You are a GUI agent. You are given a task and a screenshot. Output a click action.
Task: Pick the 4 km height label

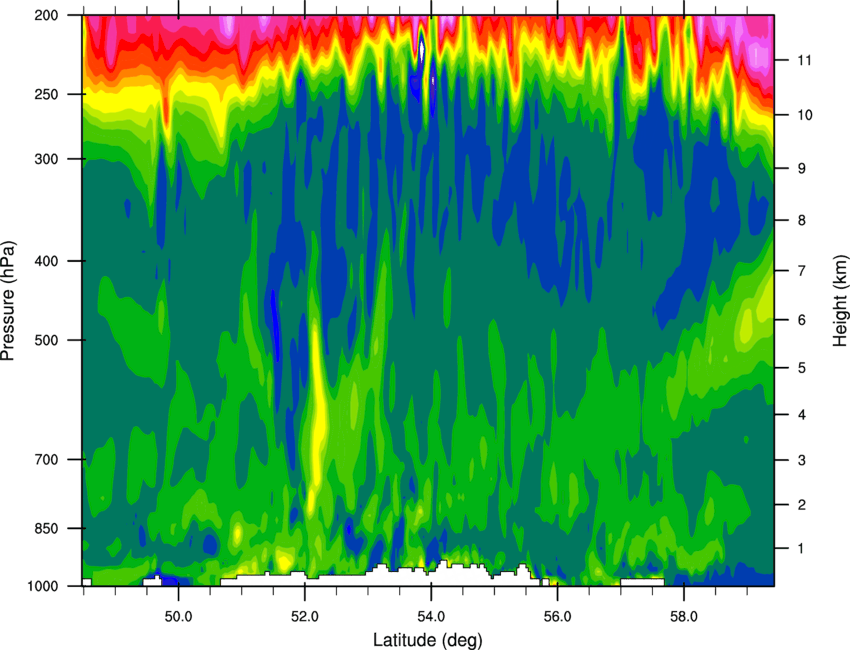click(x=802, y=415)
